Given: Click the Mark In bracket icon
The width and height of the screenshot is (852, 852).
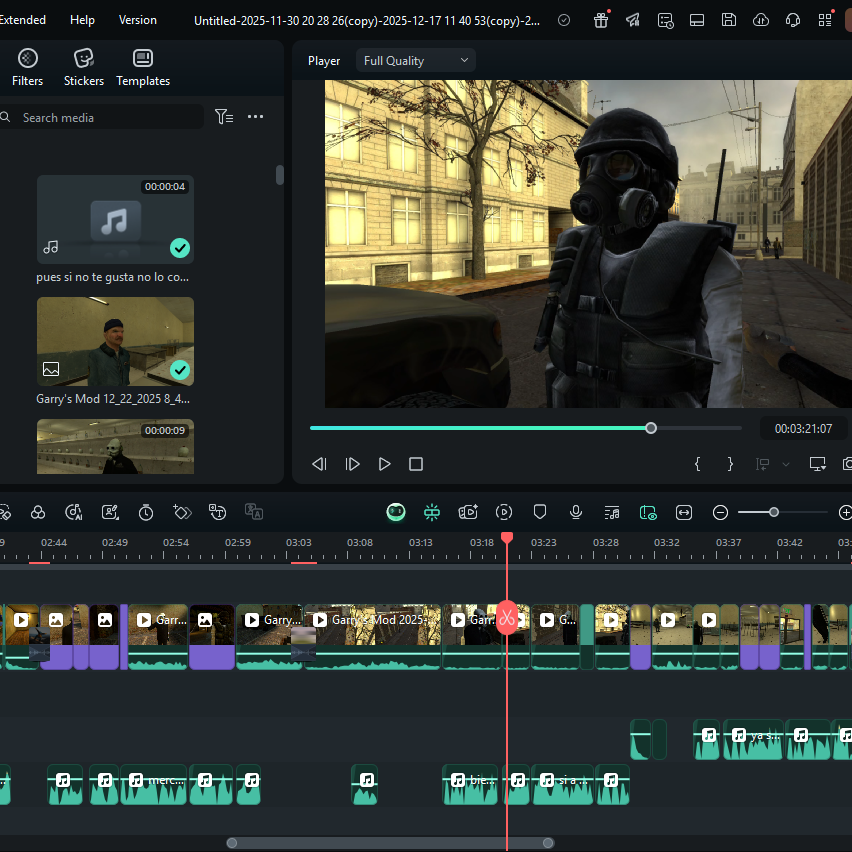Looking at the screenshot, I should 698,464.
